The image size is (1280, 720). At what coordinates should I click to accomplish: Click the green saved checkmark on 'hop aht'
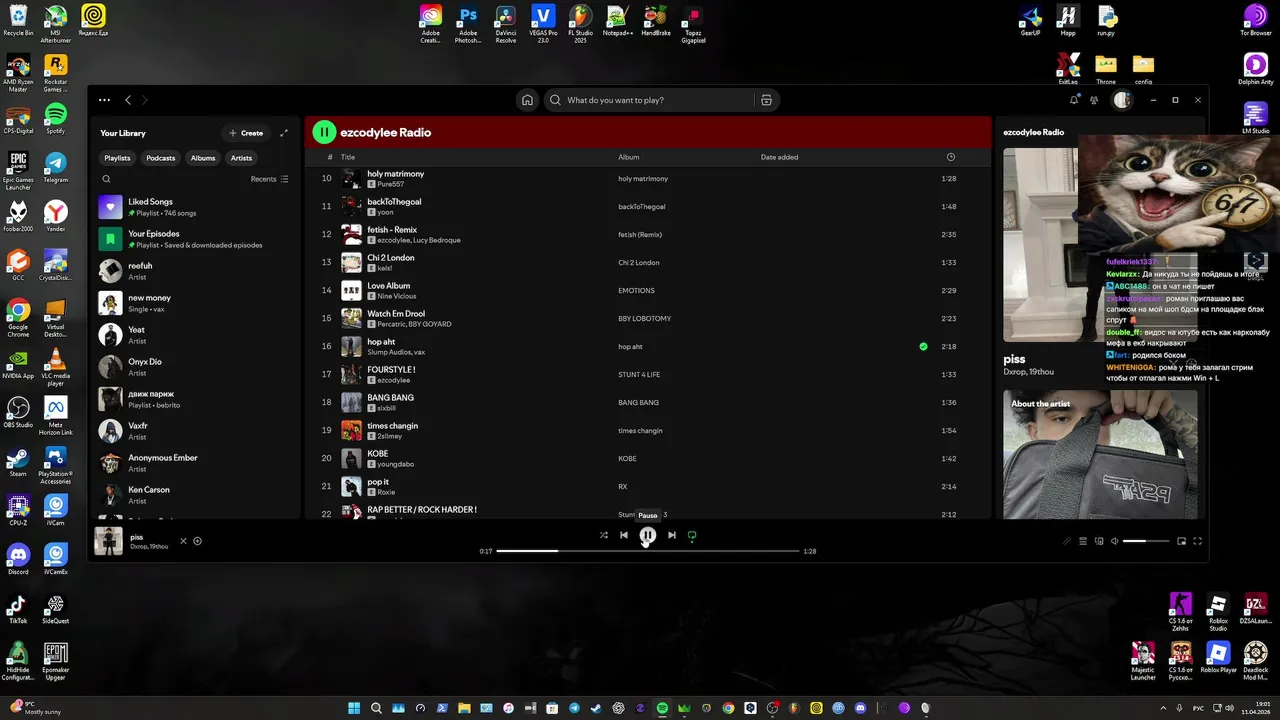click(923, 346)
